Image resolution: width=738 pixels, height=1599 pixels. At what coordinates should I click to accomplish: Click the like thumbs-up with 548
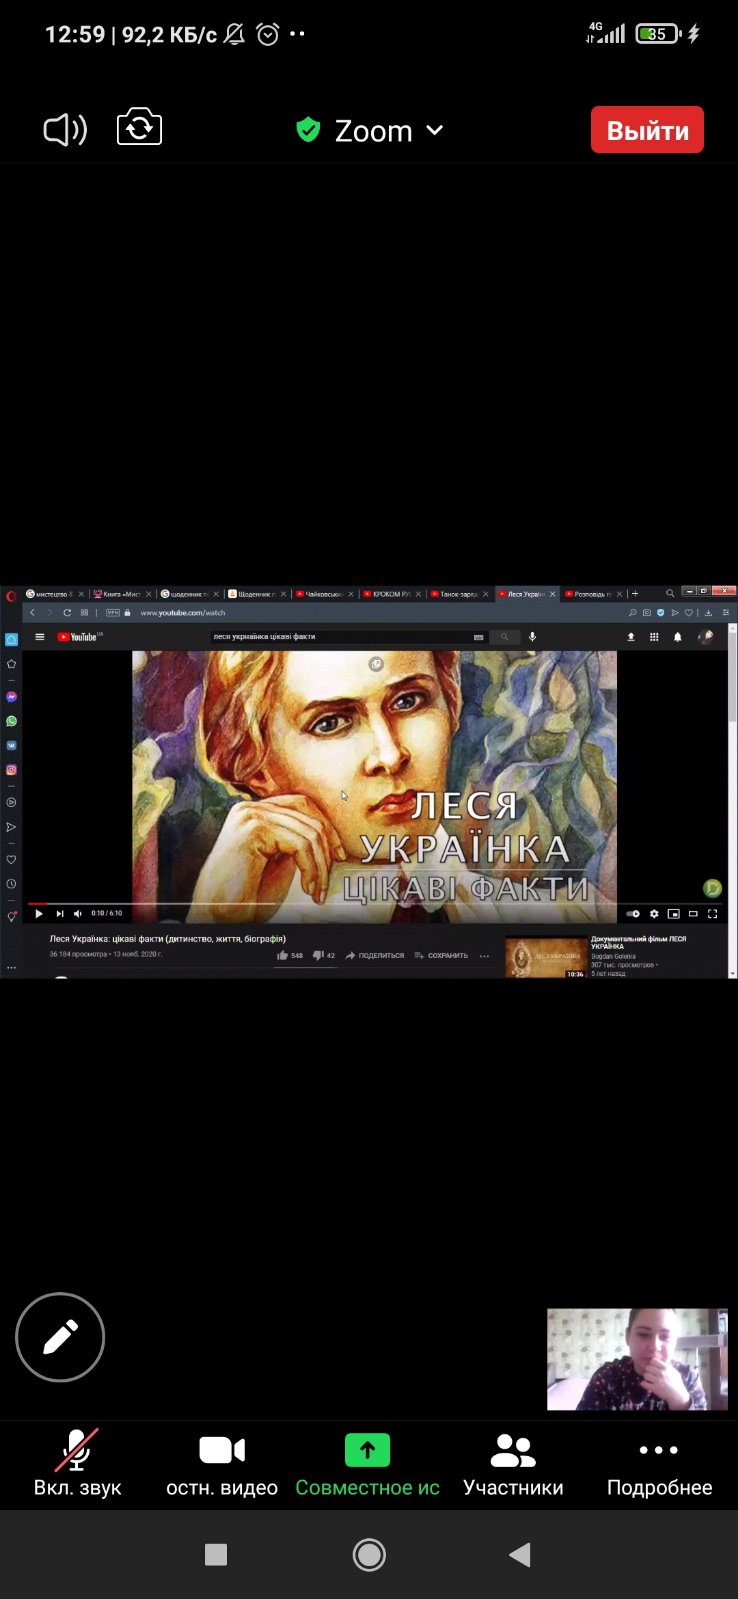pos(290,955)
